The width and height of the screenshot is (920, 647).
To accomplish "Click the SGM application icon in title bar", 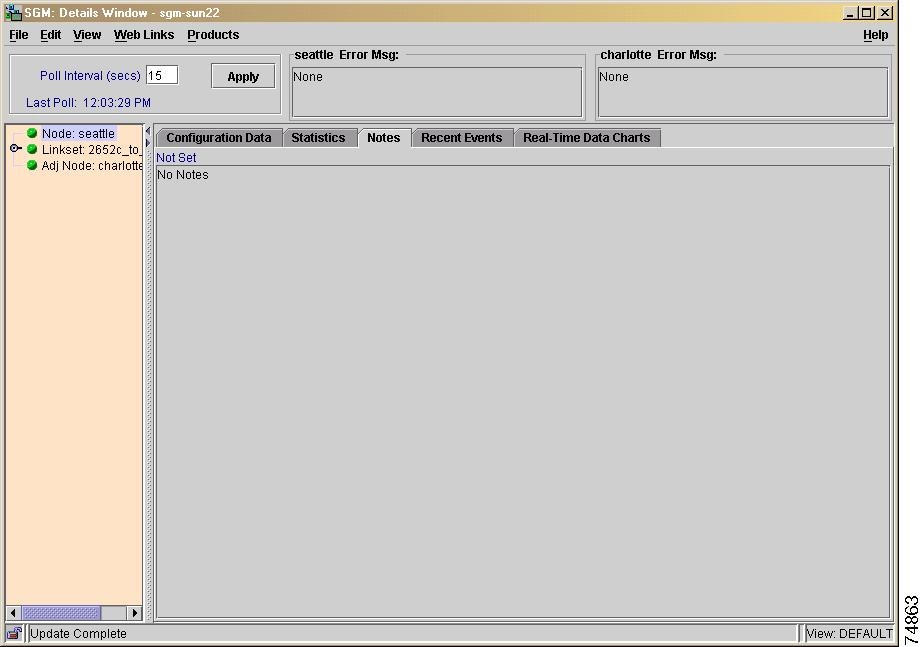I will coord(13,12).
